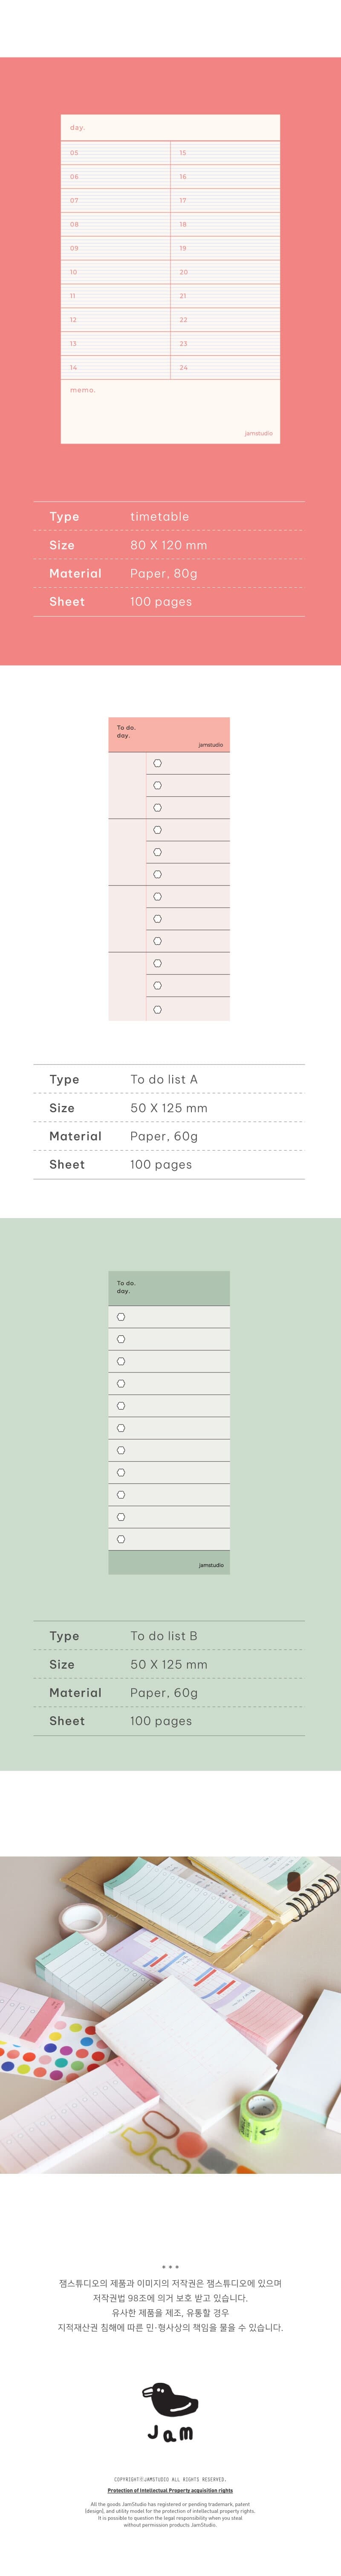Viewport: 341px width, 2576px height.
Task: Select the "timetable" type value
Action: 159,517
